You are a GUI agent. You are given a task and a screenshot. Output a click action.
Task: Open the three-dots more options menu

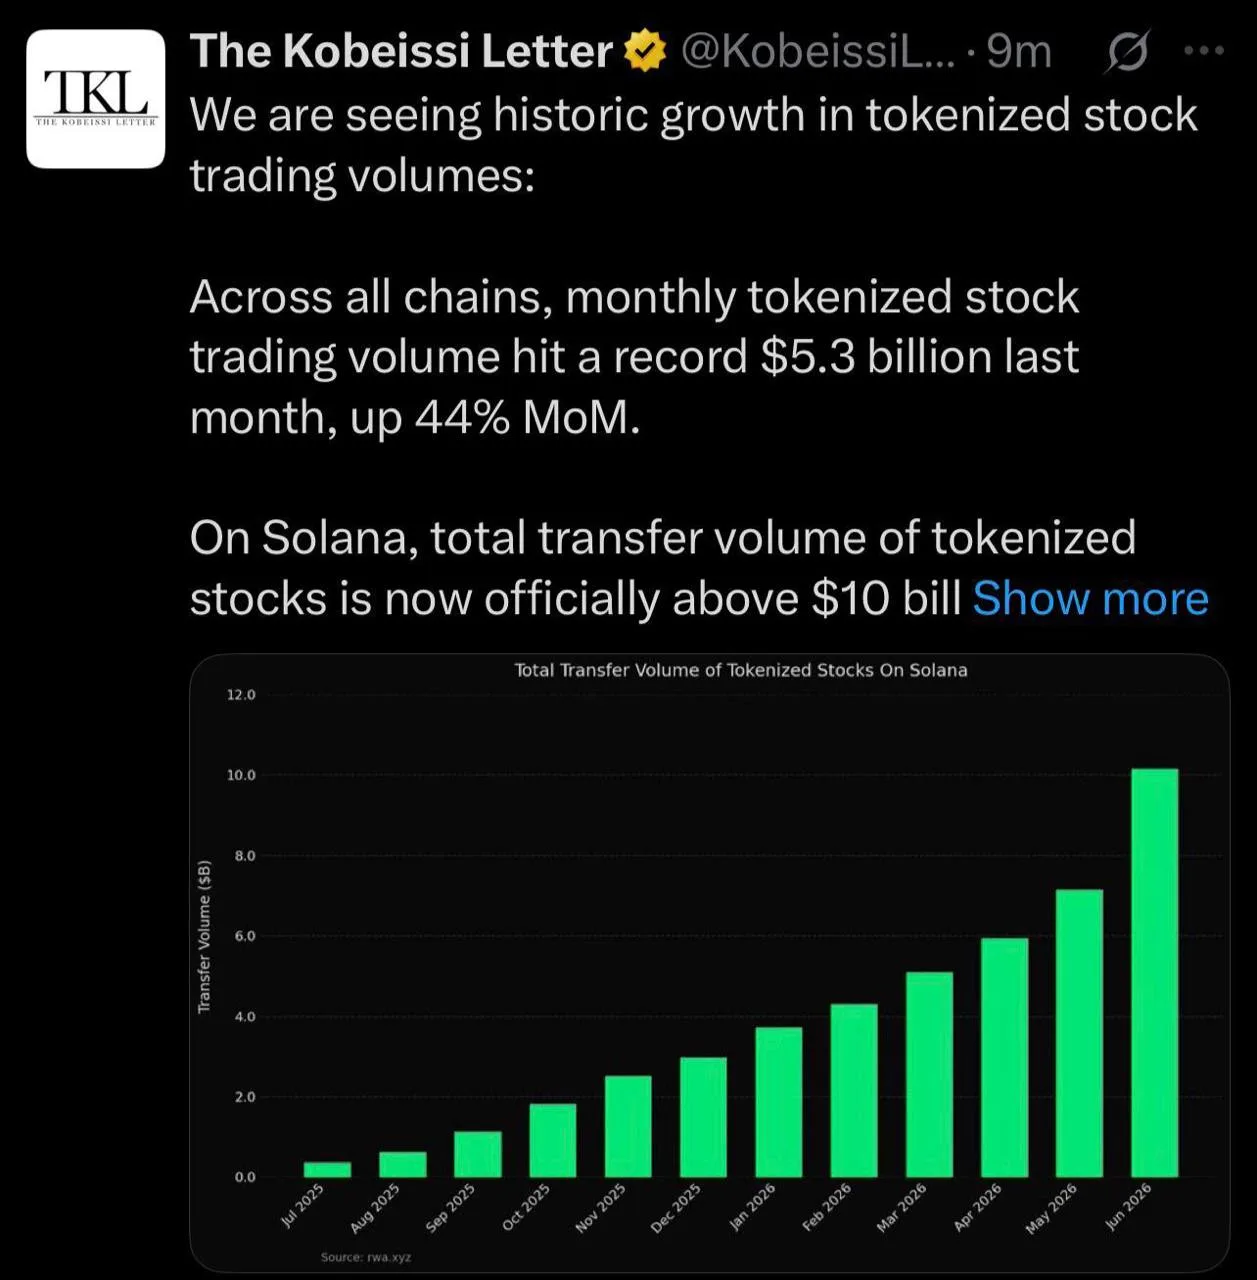point(1203,50)
